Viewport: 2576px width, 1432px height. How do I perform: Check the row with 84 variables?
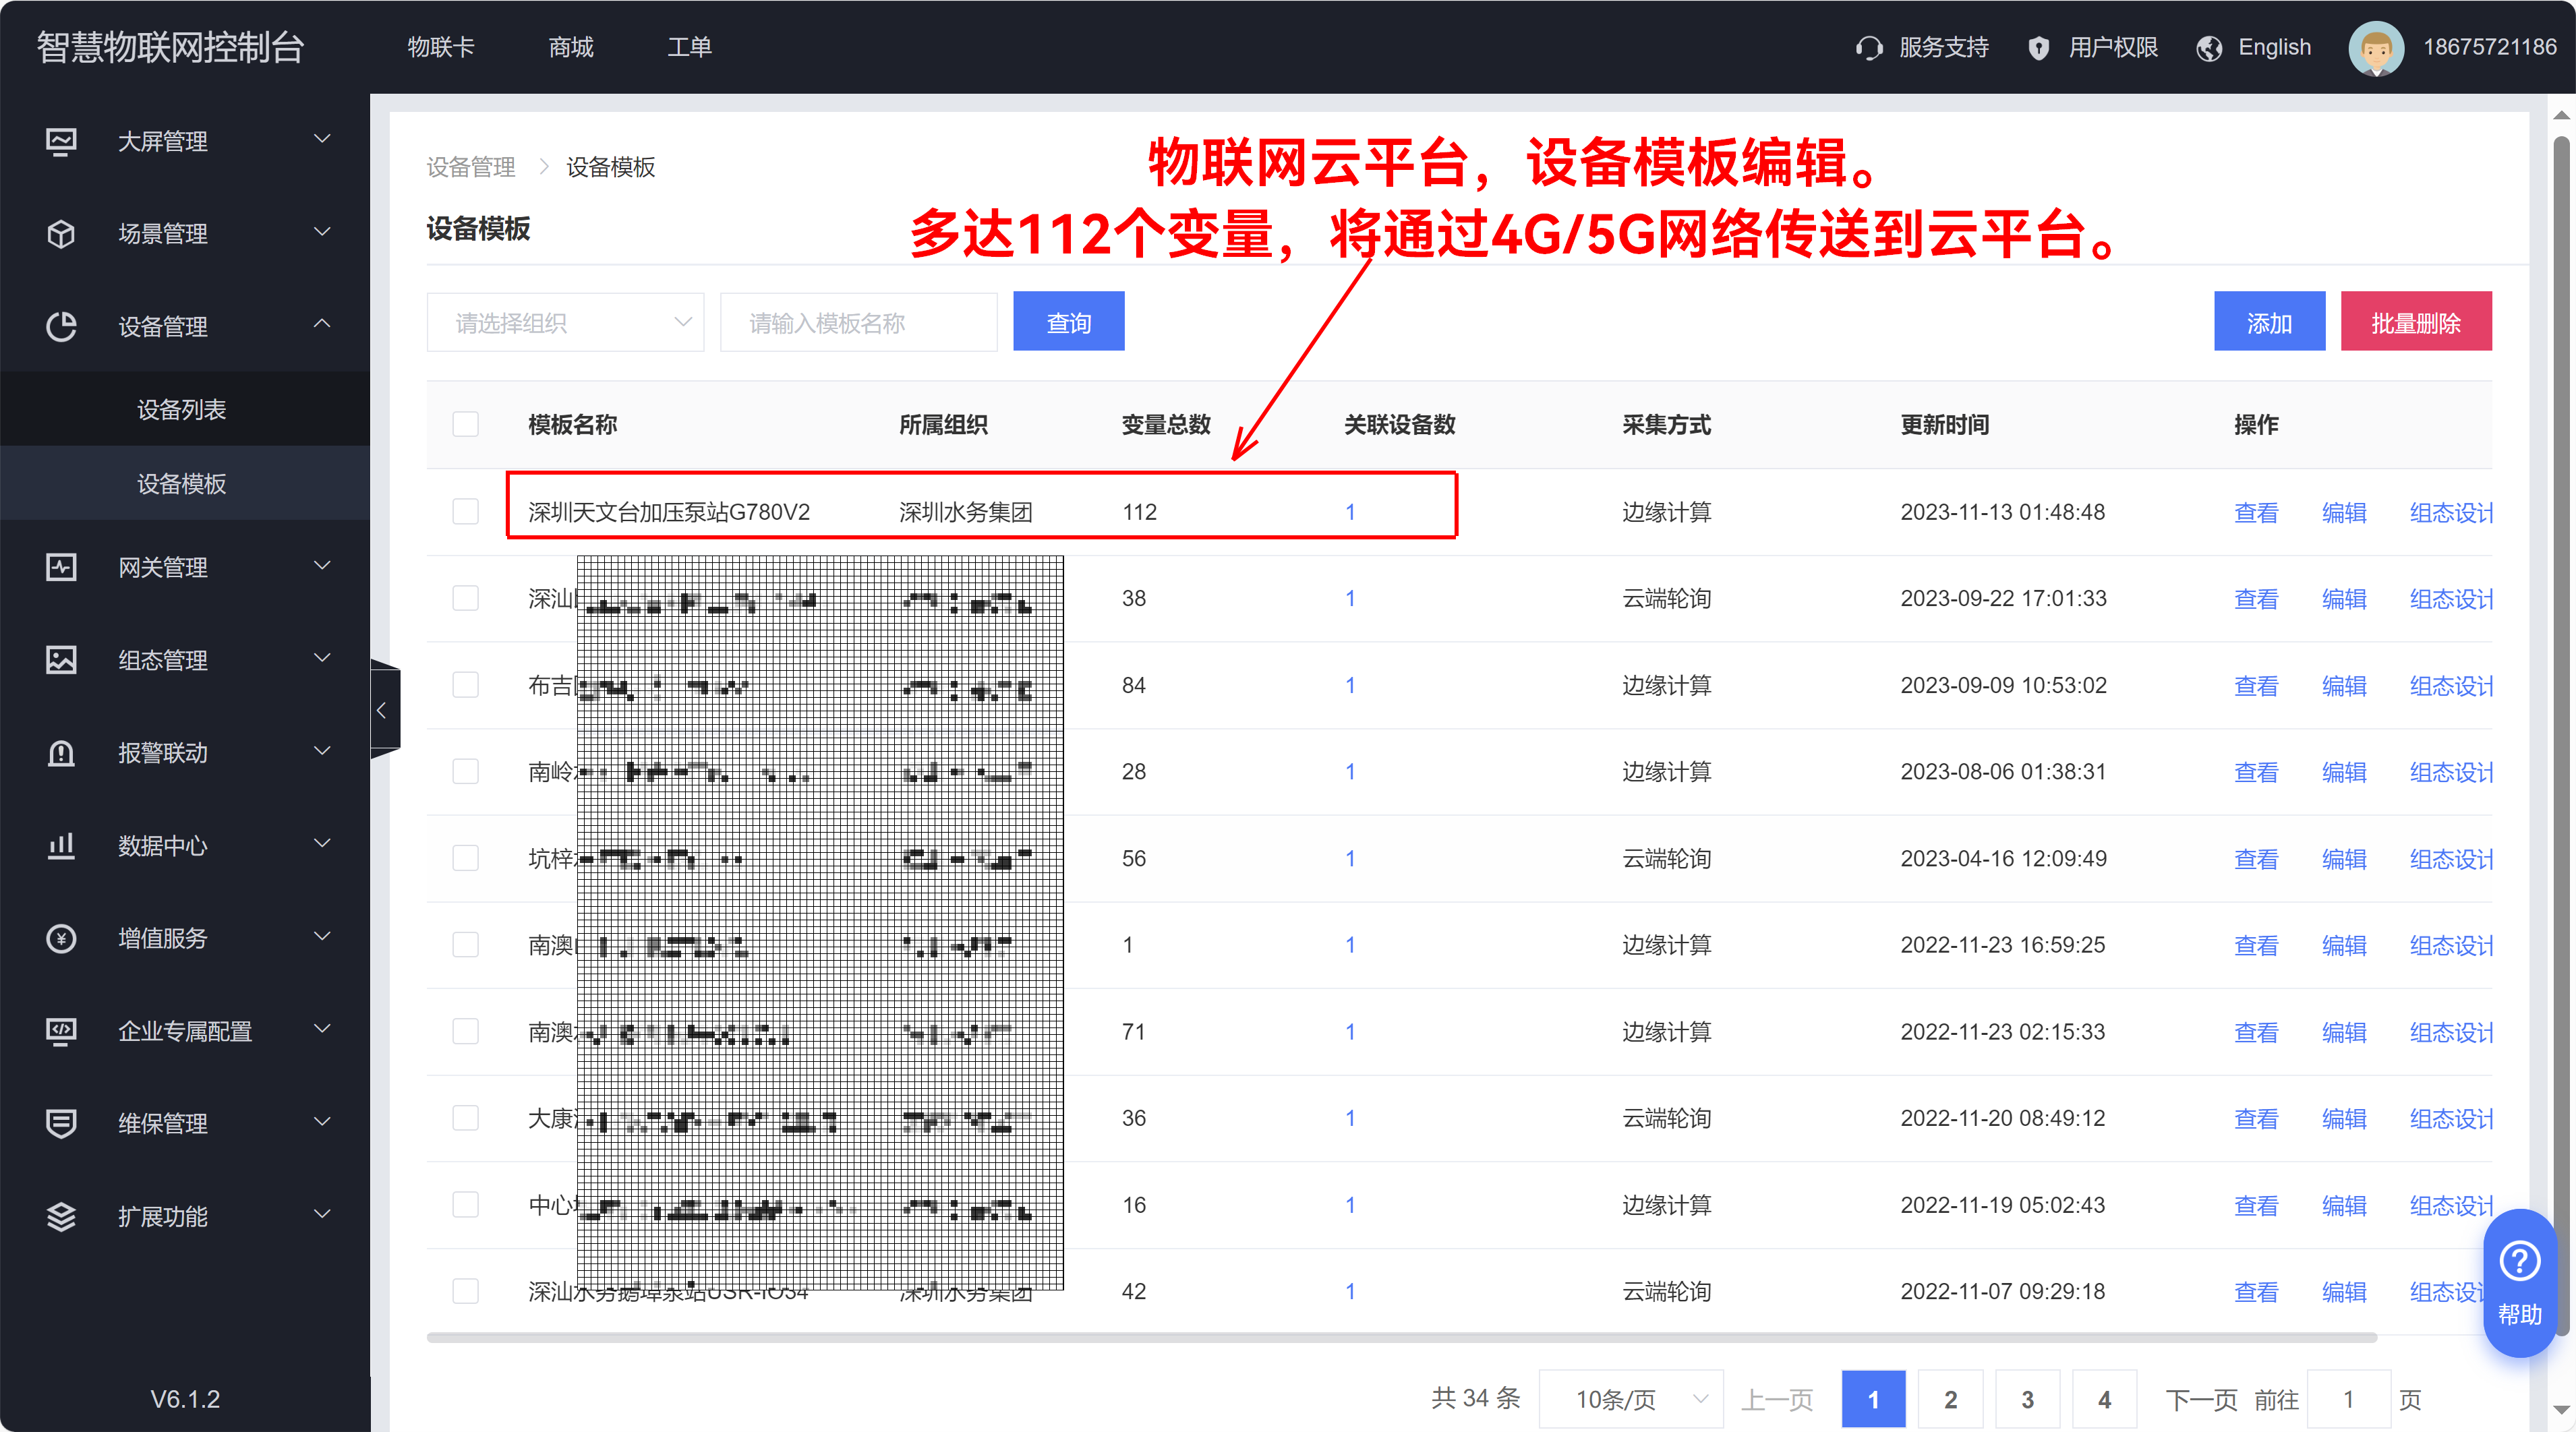(x=465, y=685)
